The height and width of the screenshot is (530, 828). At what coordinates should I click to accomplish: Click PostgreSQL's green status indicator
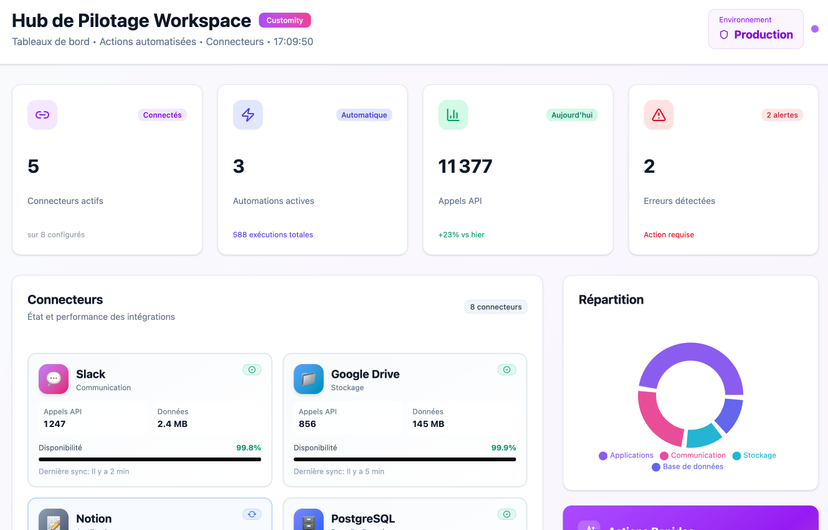tap(507, 514)
